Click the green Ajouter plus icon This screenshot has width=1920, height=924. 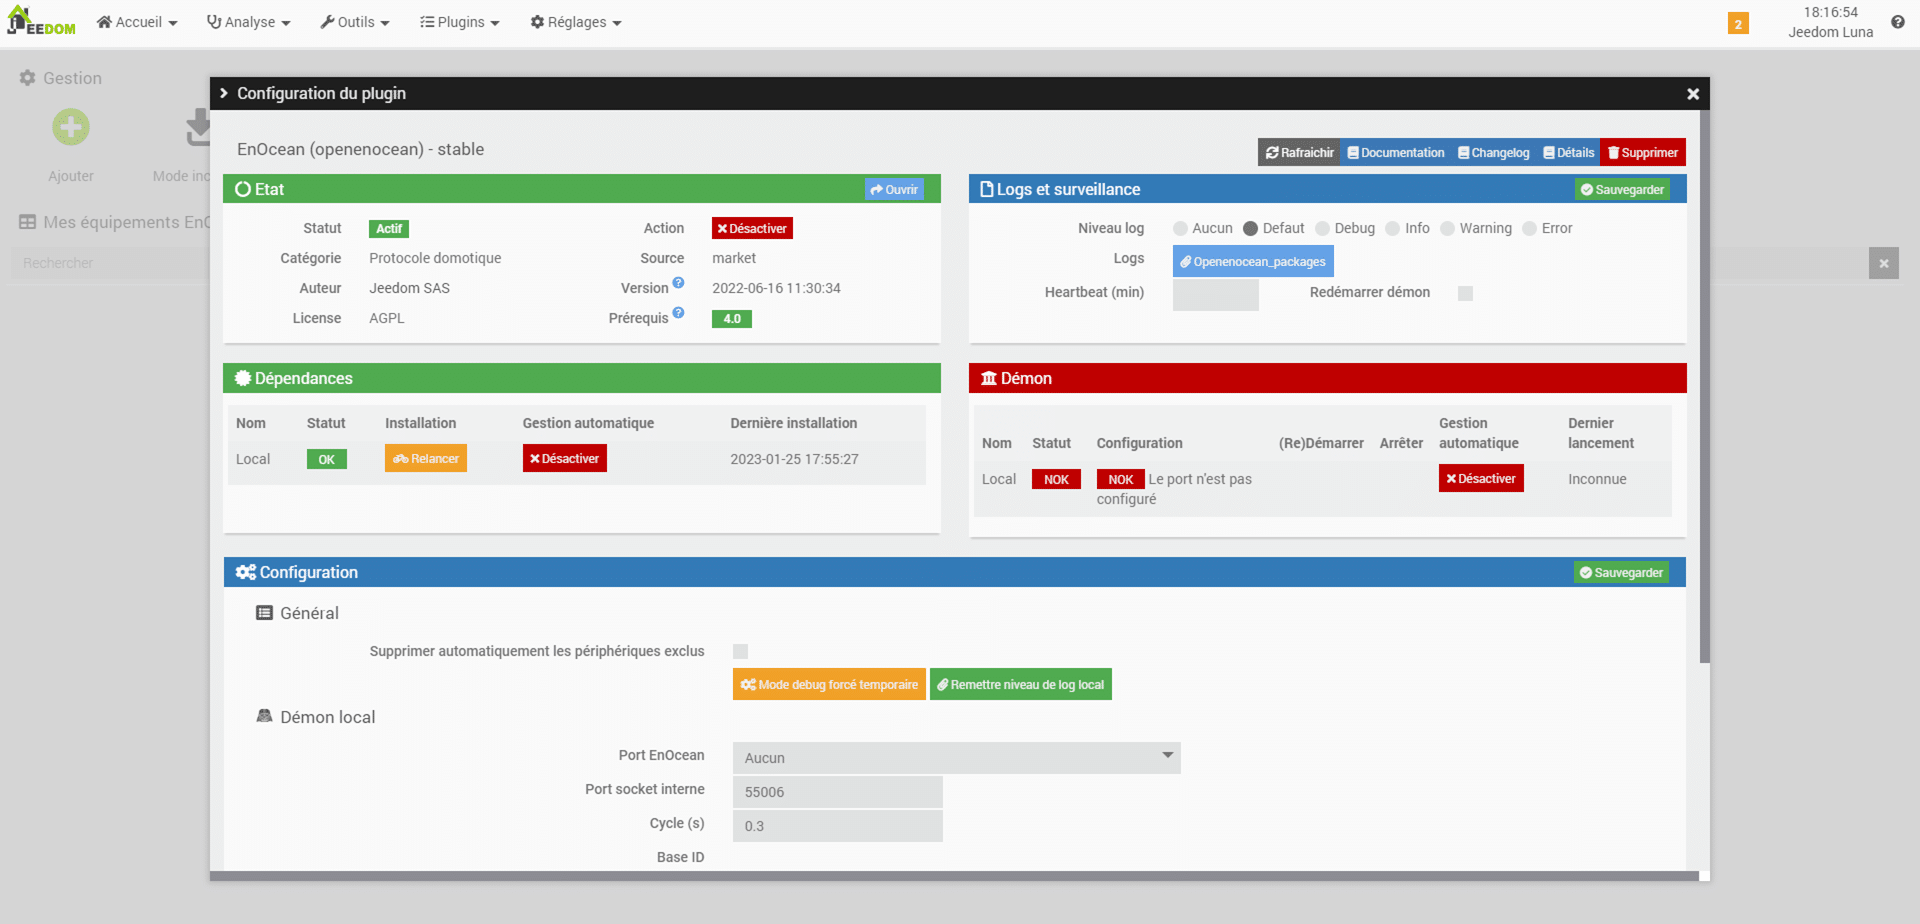[x=71, y=127]
